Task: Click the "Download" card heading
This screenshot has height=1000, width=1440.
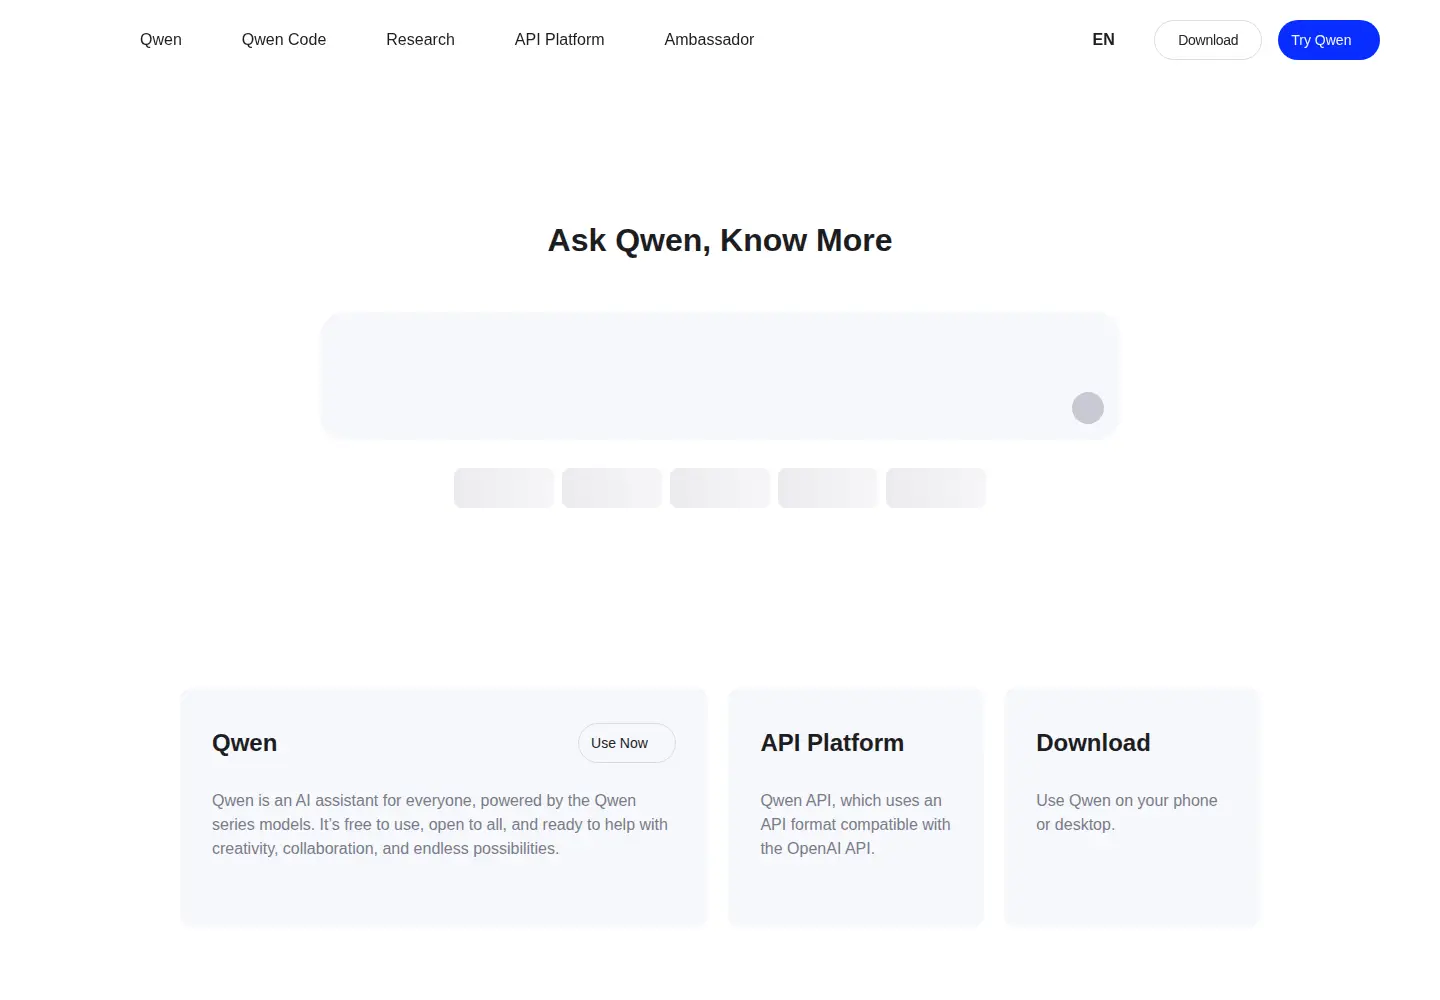Action: (x=1093, y=743)
